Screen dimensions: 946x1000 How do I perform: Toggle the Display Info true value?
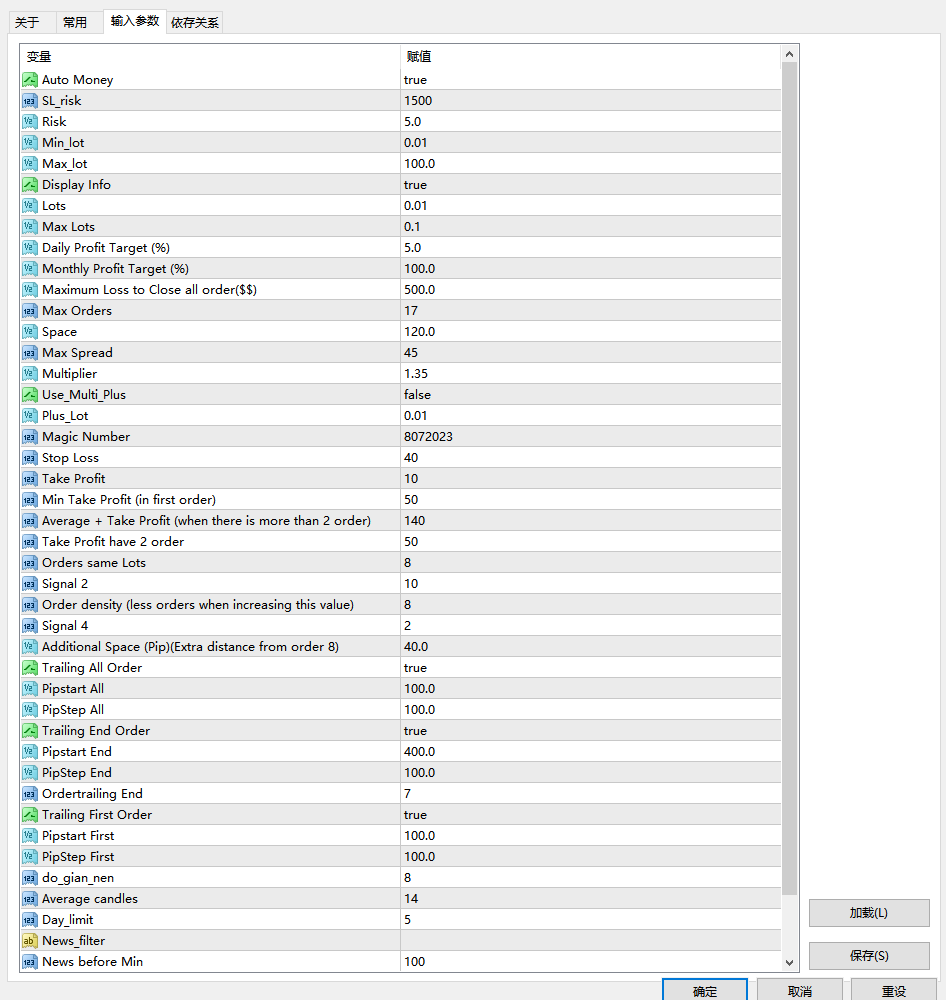(x=415, y=185)
